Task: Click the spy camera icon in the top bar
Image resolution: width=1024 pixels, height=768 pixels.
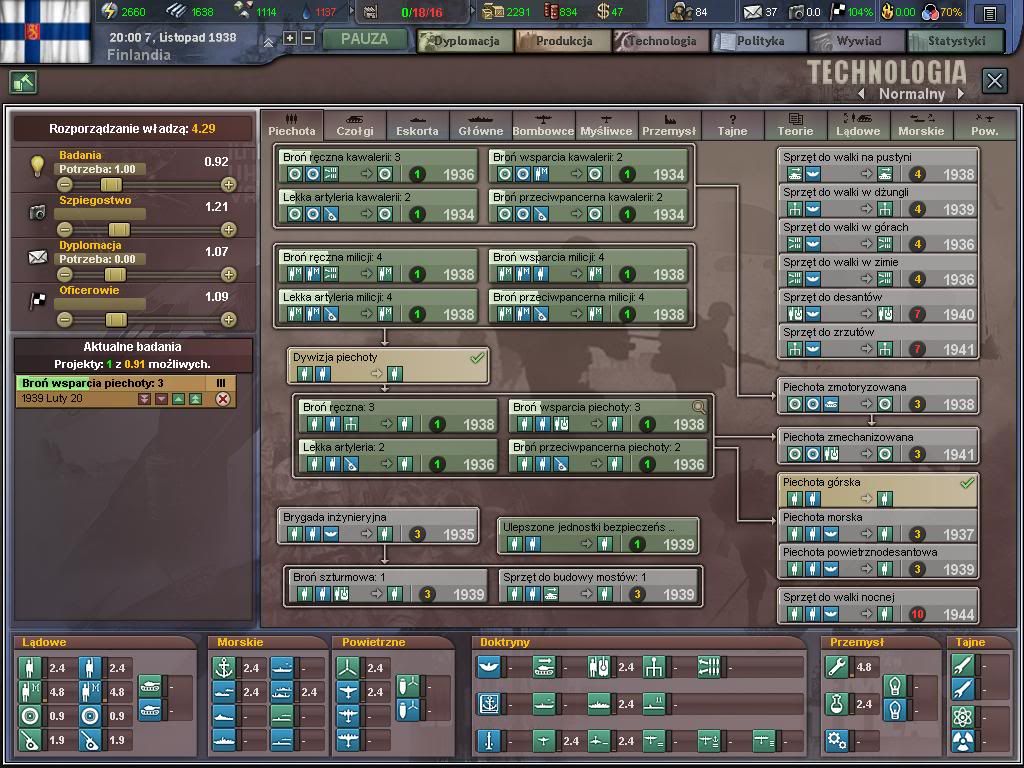Action: [x=796, y=12]
